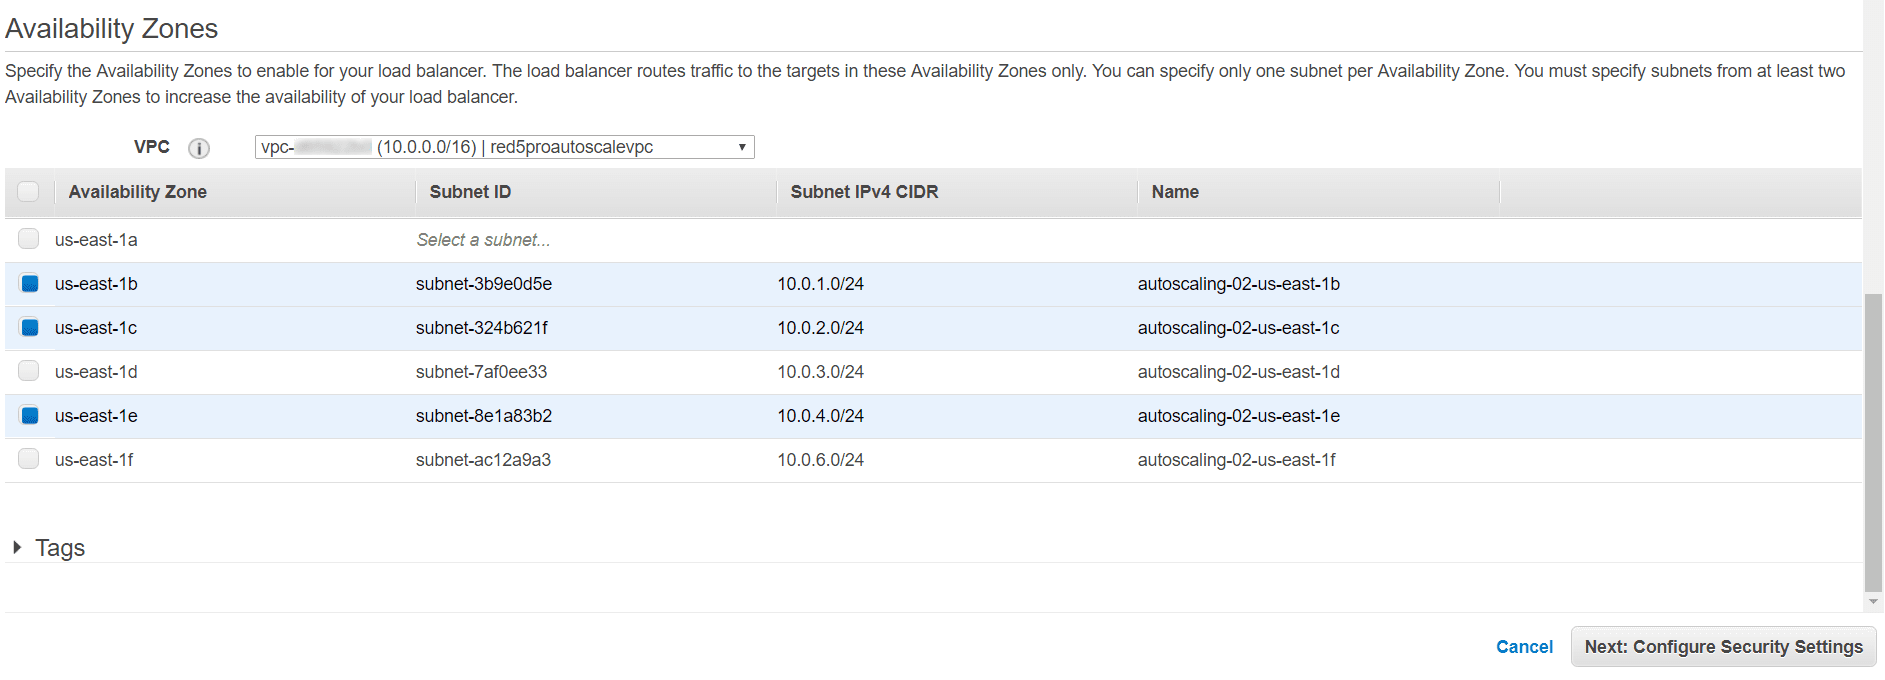Screen dimensions: 1885x680
Task: Enable the us-east-1a zone checkbox
Action: (29, 239)
